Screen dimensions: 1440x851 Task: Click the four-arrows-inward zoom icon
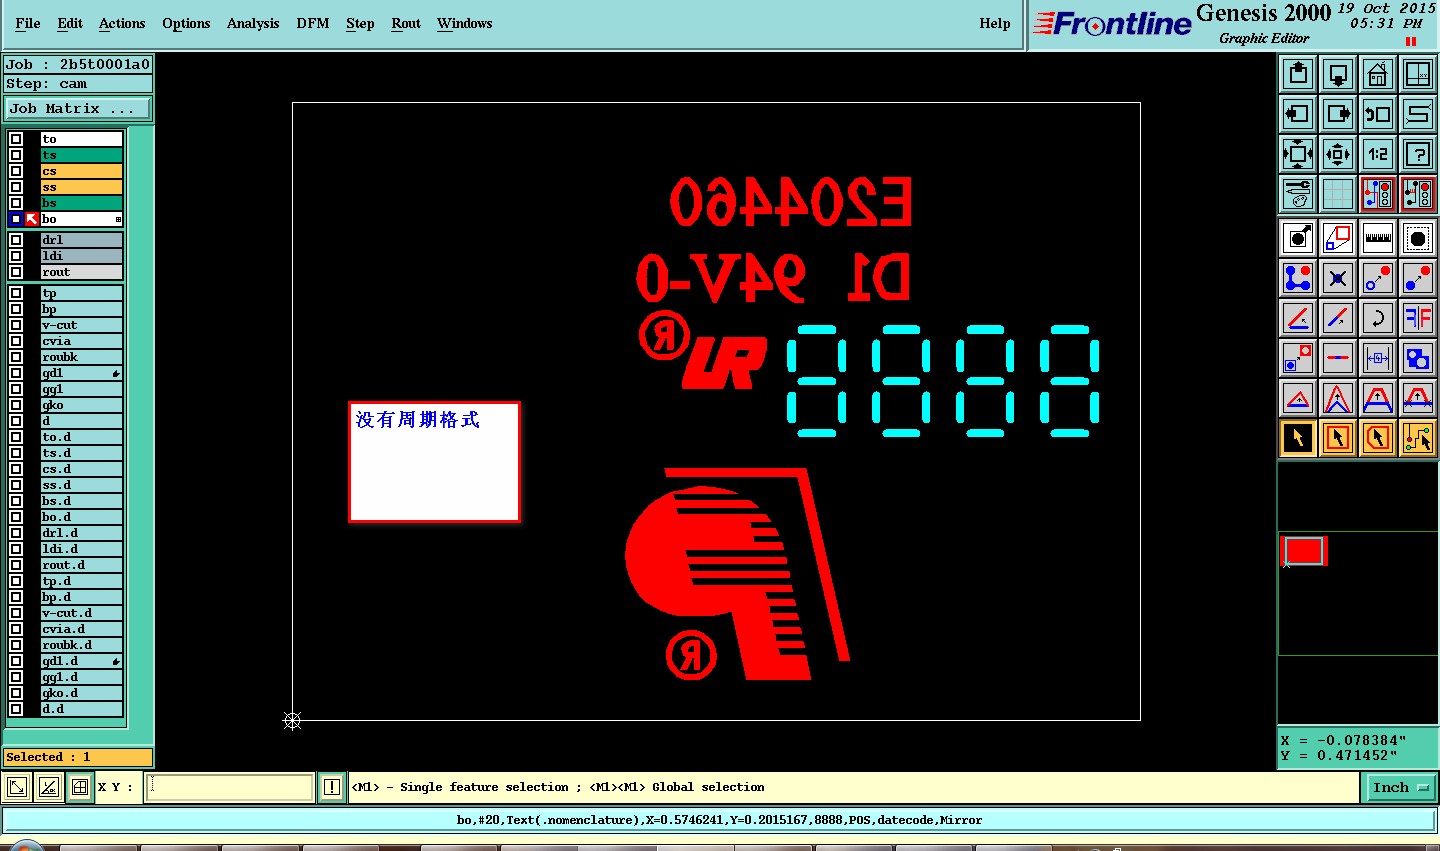click(x=1338, y=154)
